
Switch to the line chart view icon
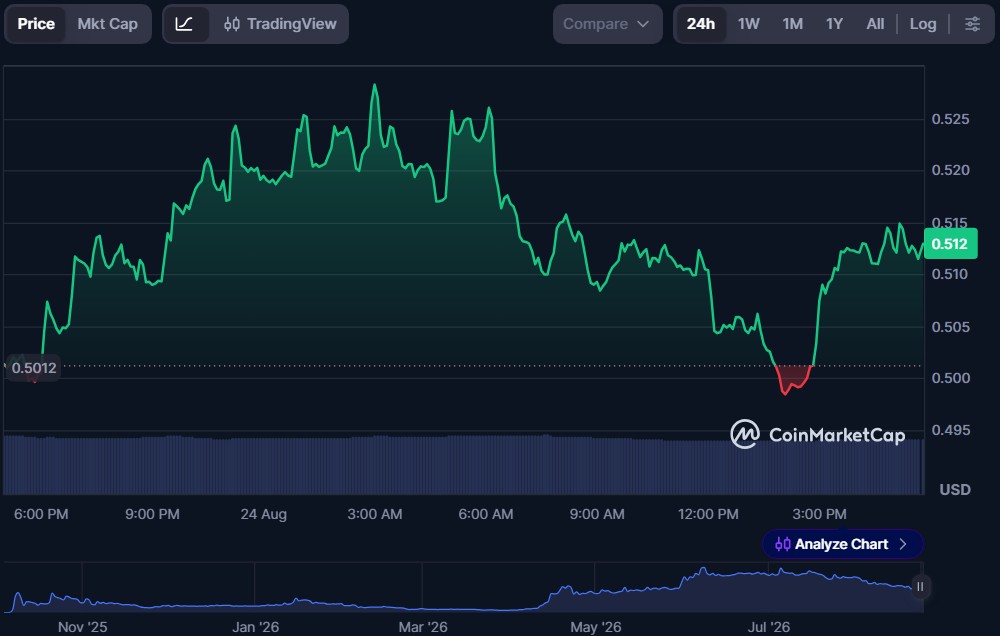(x=184, y=24)
